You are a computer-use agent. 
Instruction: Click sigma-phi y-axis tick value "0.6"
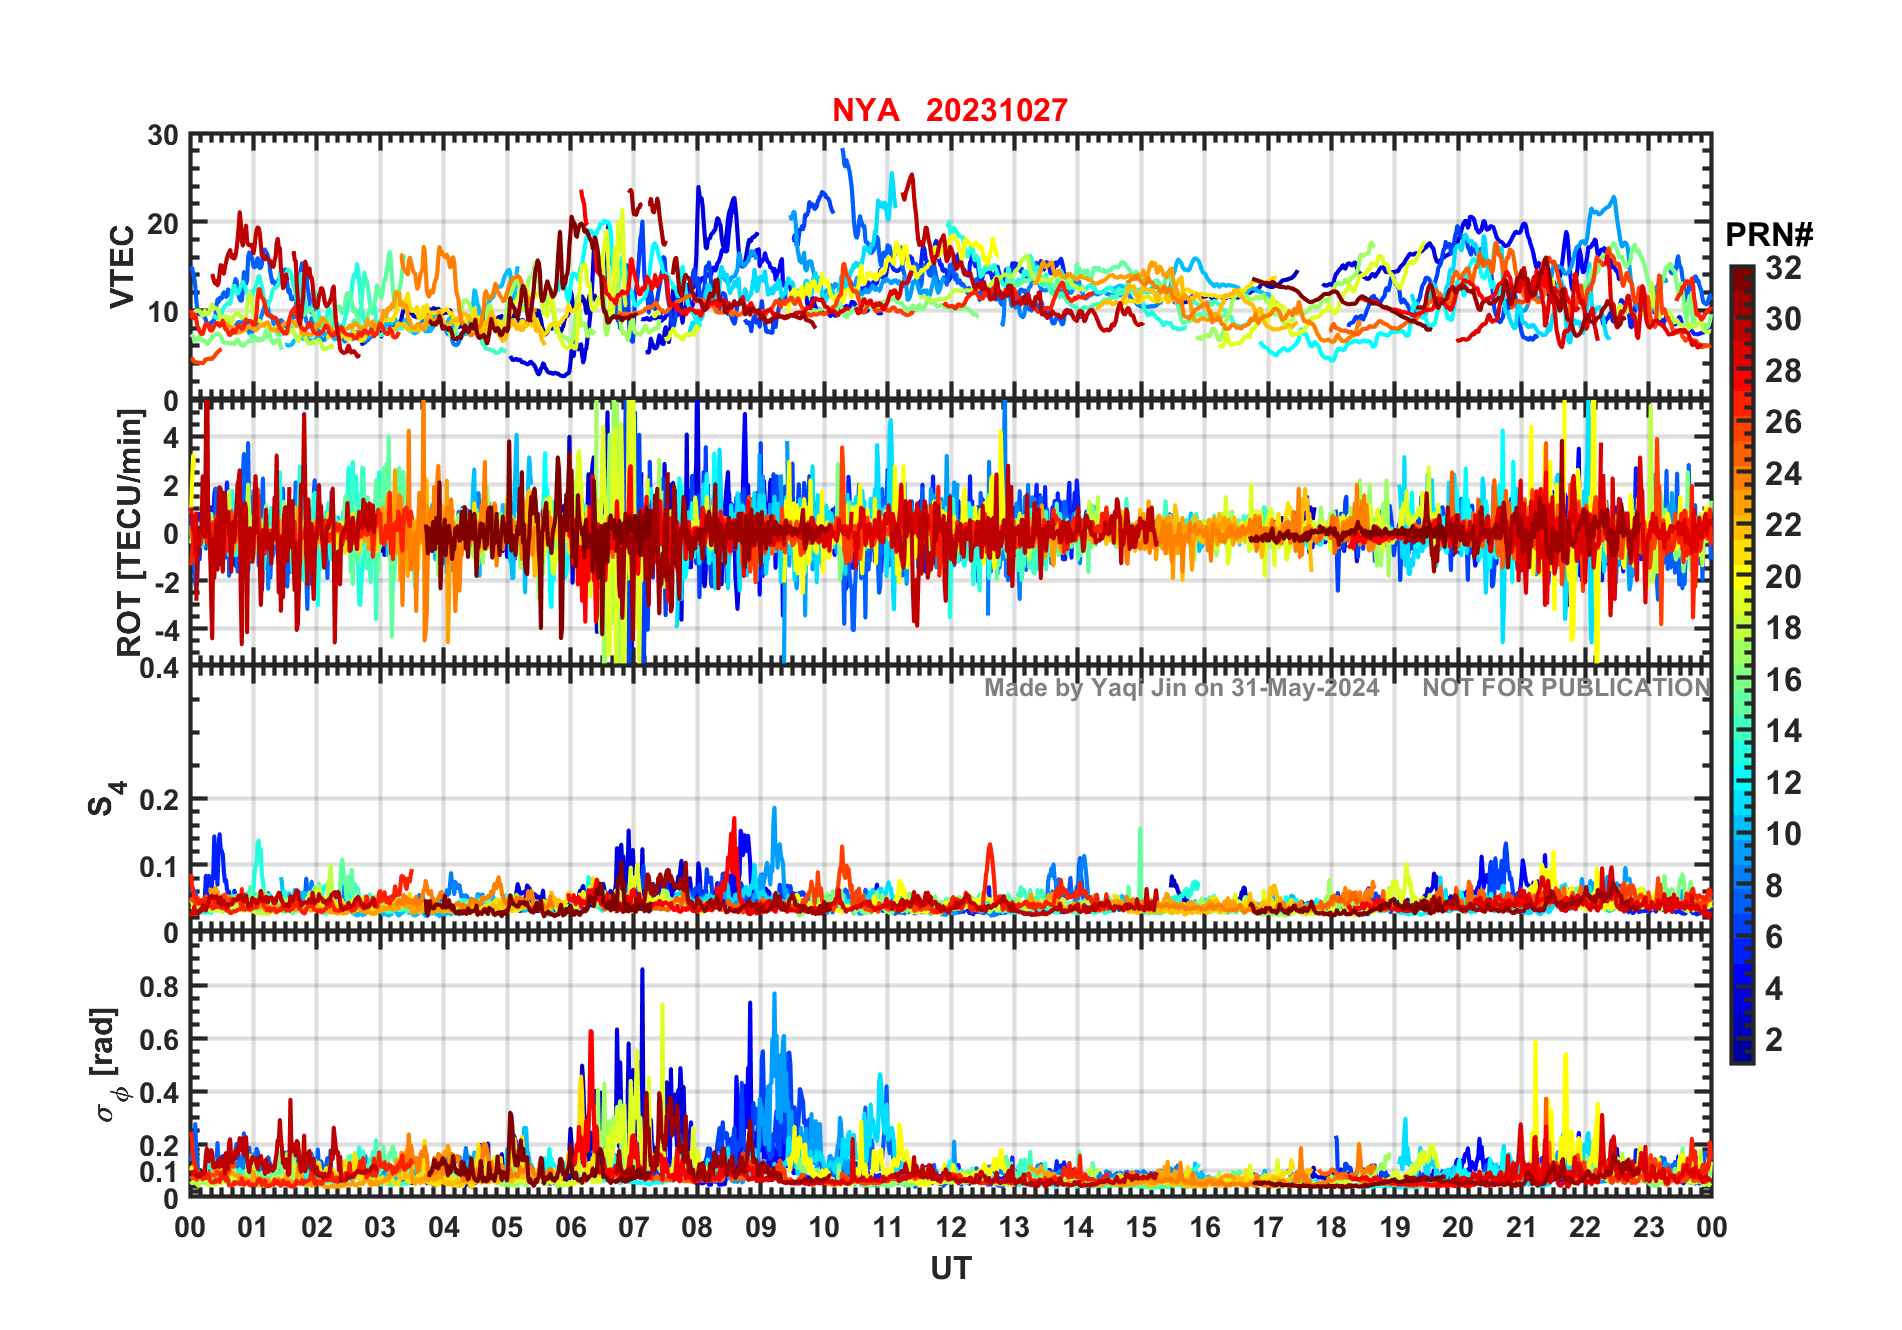159,1040
